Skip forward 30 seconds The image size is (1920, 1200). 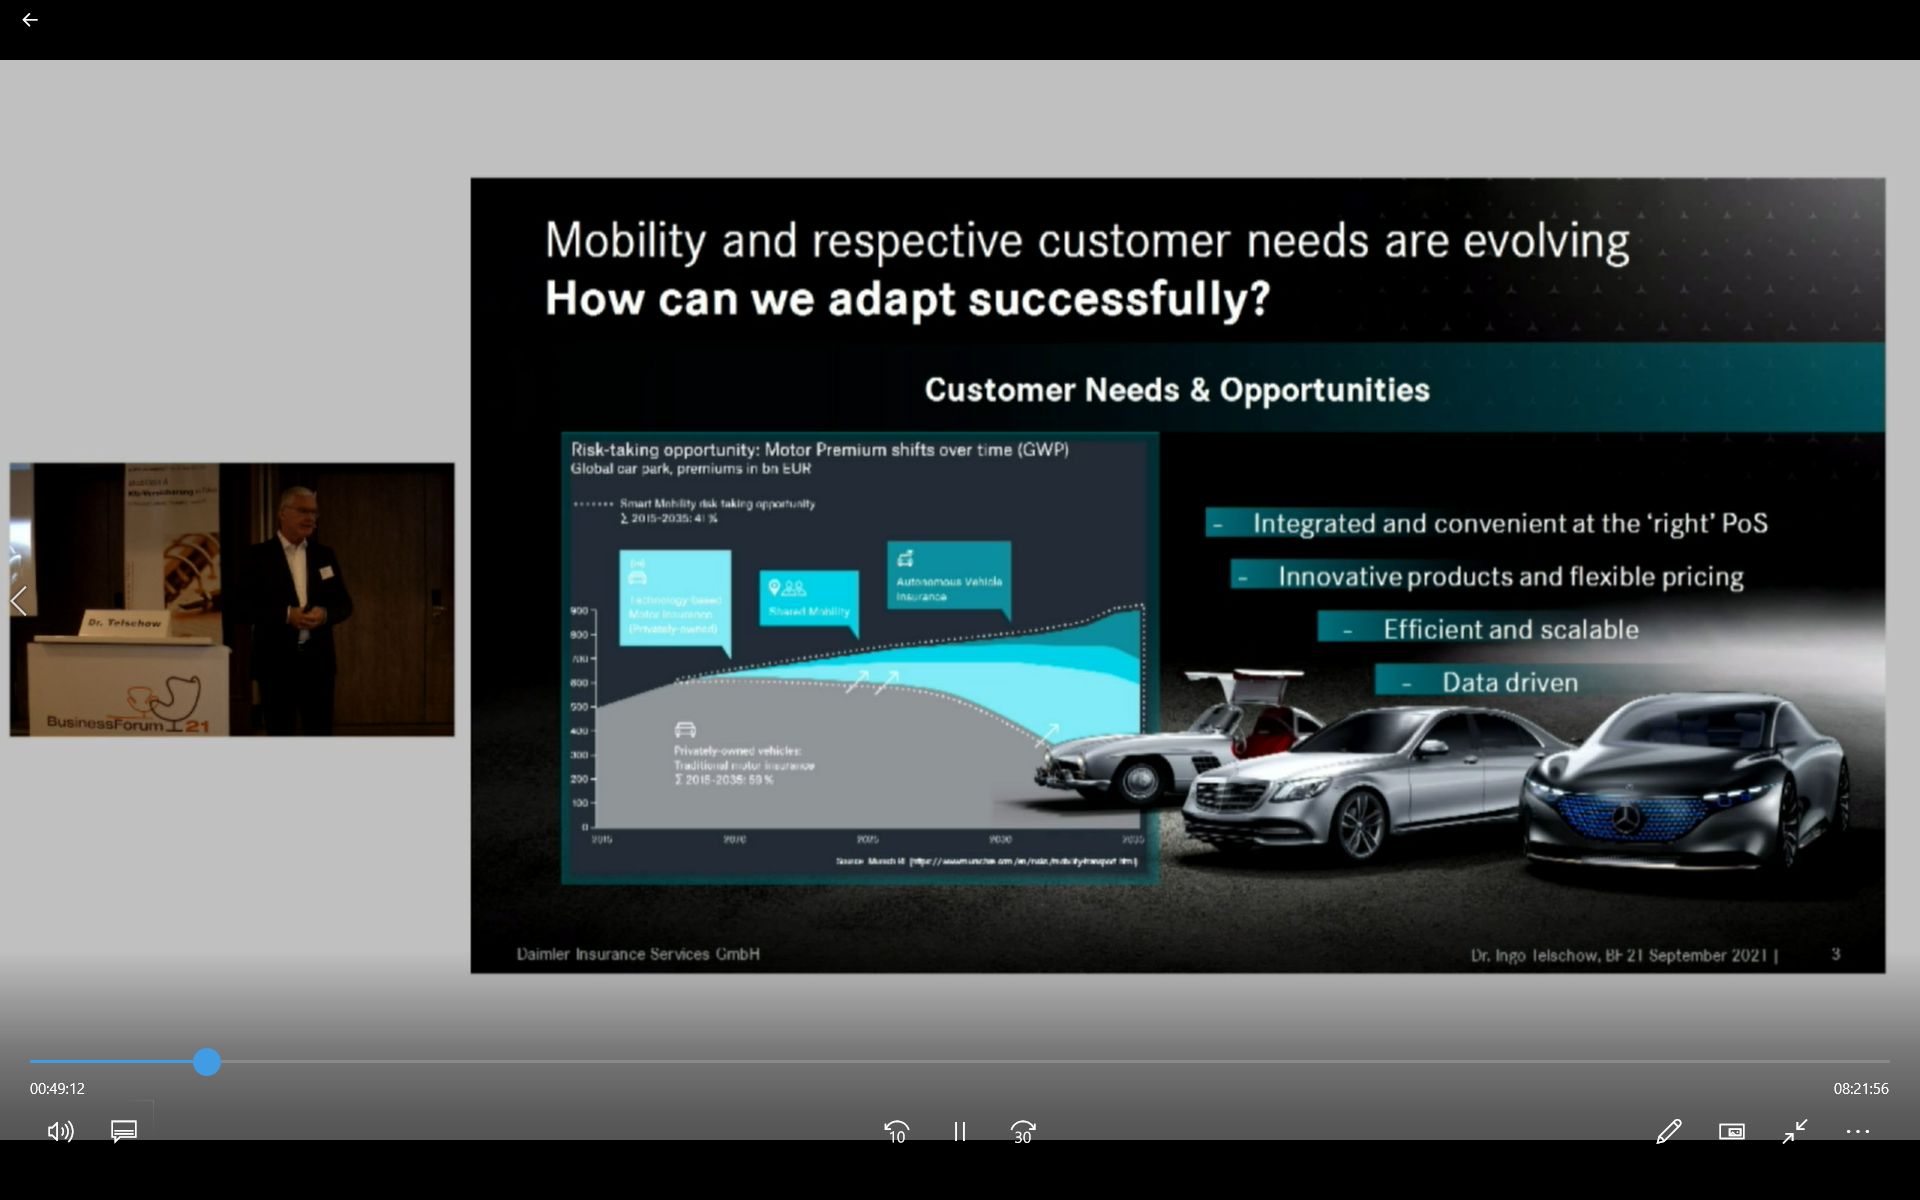pyautogui.click(x=1022, y=1131)
